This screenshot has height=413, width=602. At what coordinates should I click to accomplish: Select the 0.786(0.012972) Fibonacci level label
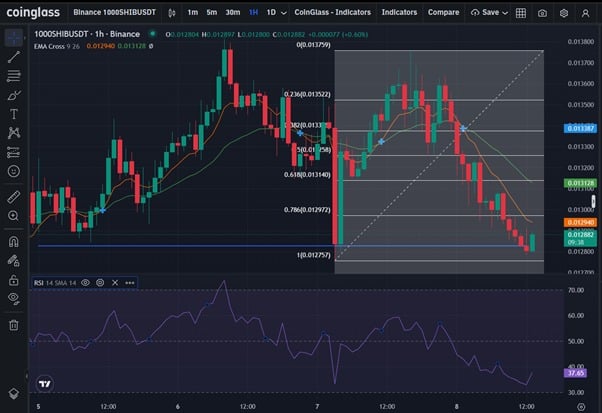(x=307, y=210)
